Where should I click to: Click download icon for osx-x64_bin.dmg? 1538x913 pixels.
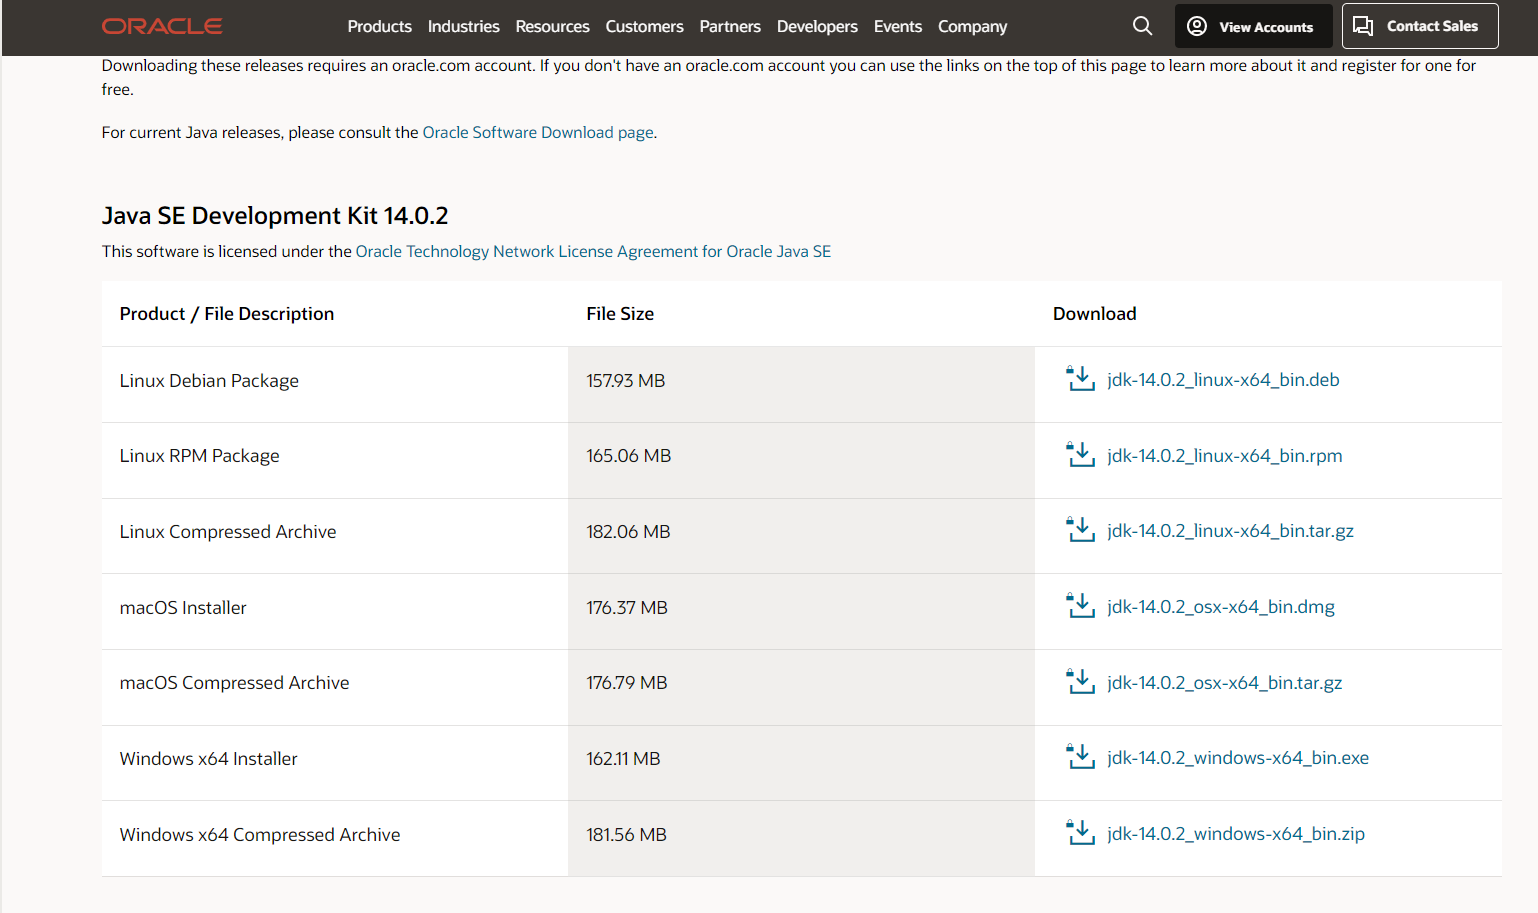pyautogui.click(x=1081, y=606)
